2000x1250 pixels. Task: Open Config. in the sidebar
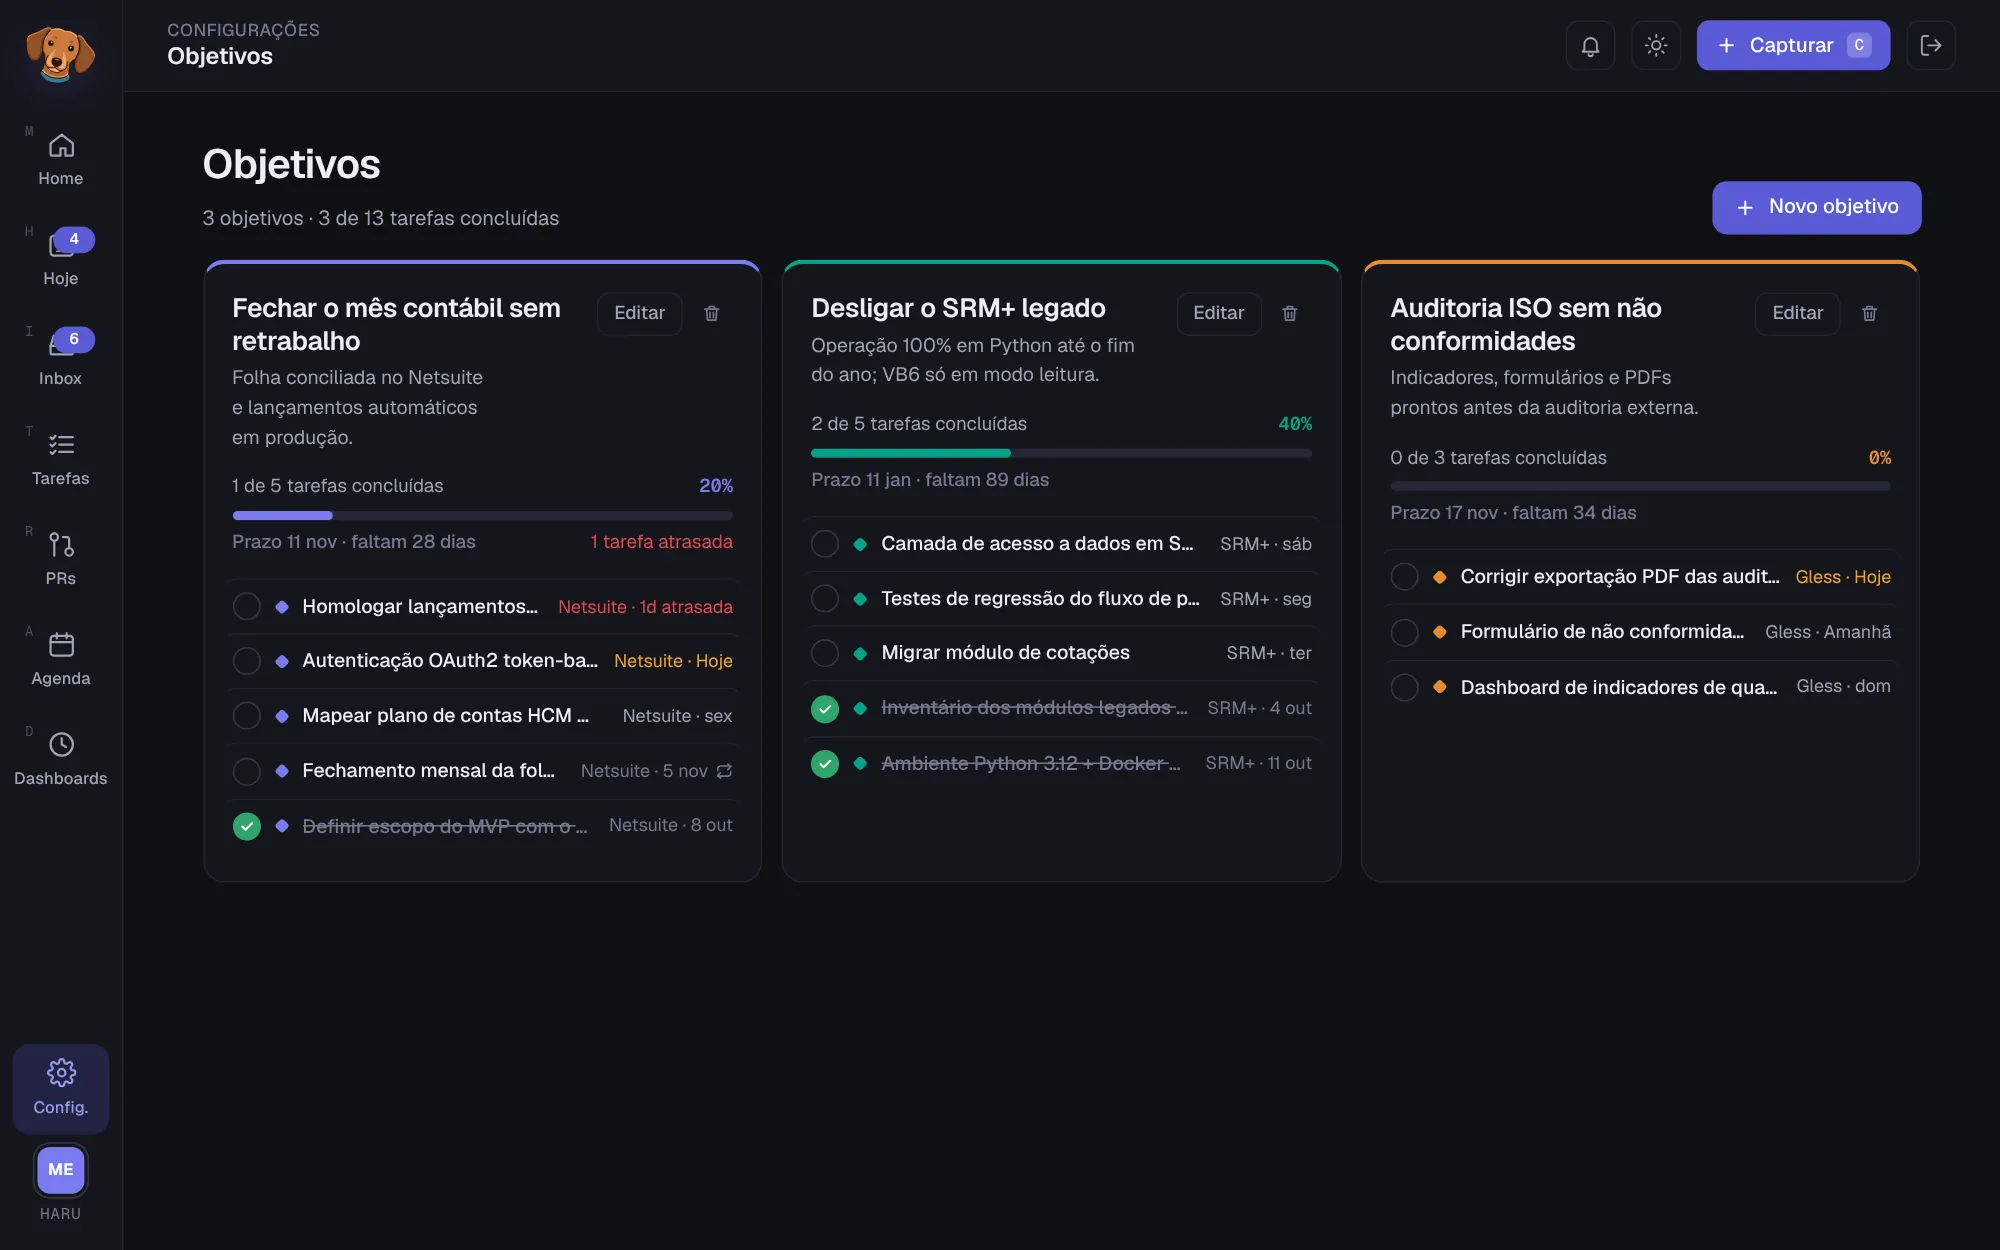pos(61,1088)
